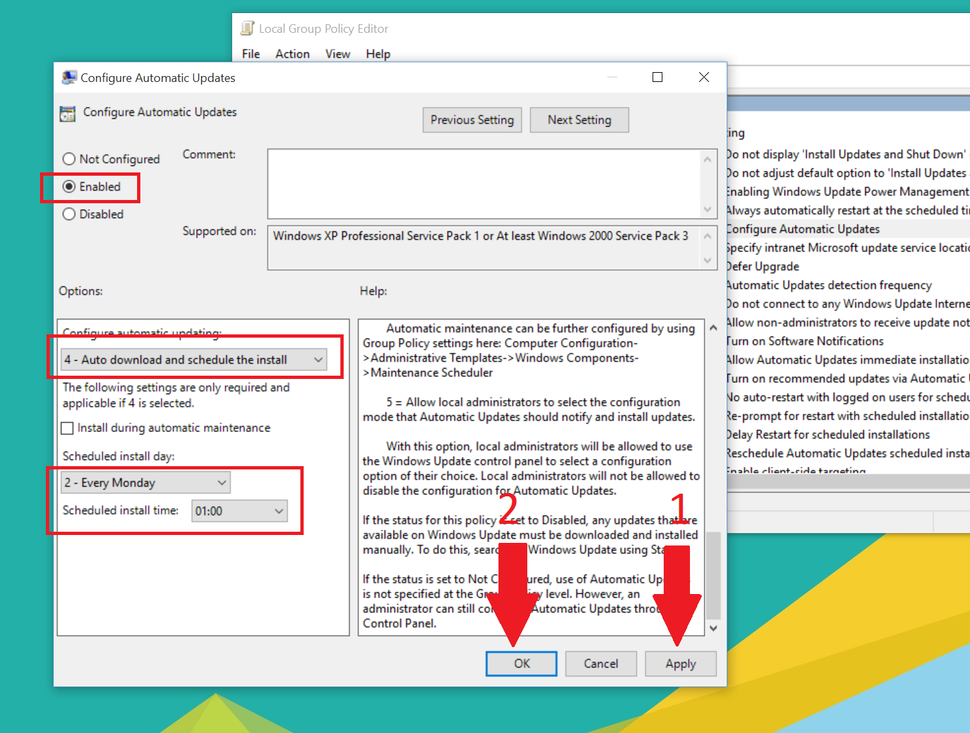Click the Help pane scroll up arrow
Screen dimensions: 970x733
click(713, 328)
